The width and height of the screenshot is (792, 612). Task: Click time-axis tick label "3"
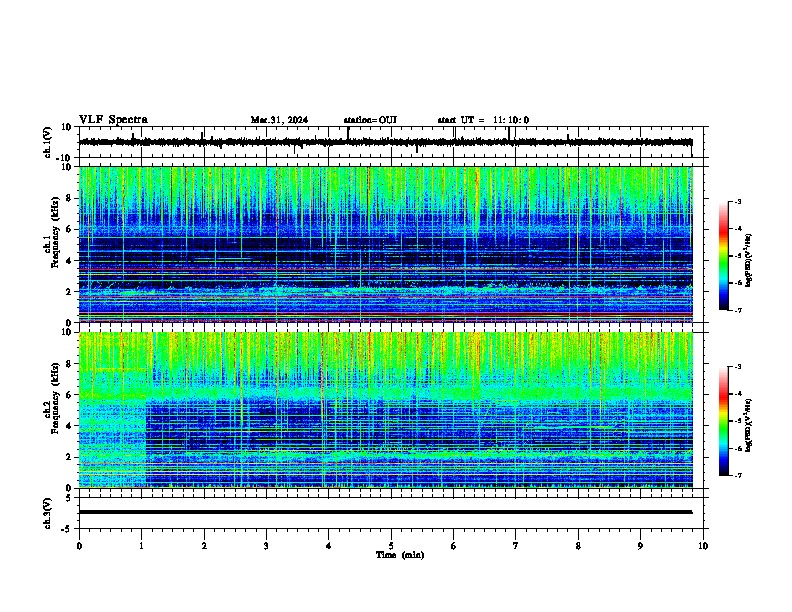266,546
